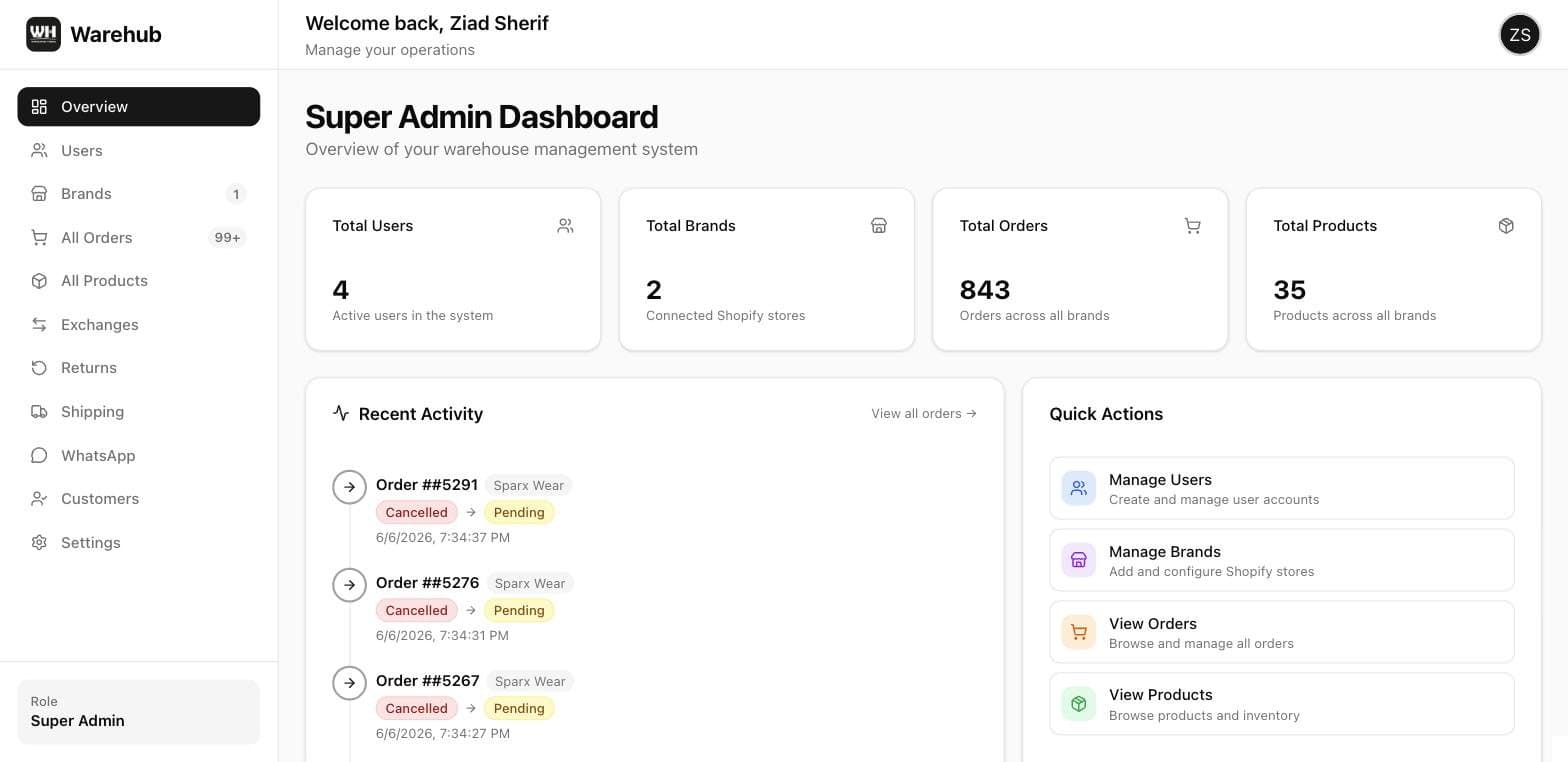Open the Shipping menu item
Viewport: 1568px width, 762px height.
(139, 411)
